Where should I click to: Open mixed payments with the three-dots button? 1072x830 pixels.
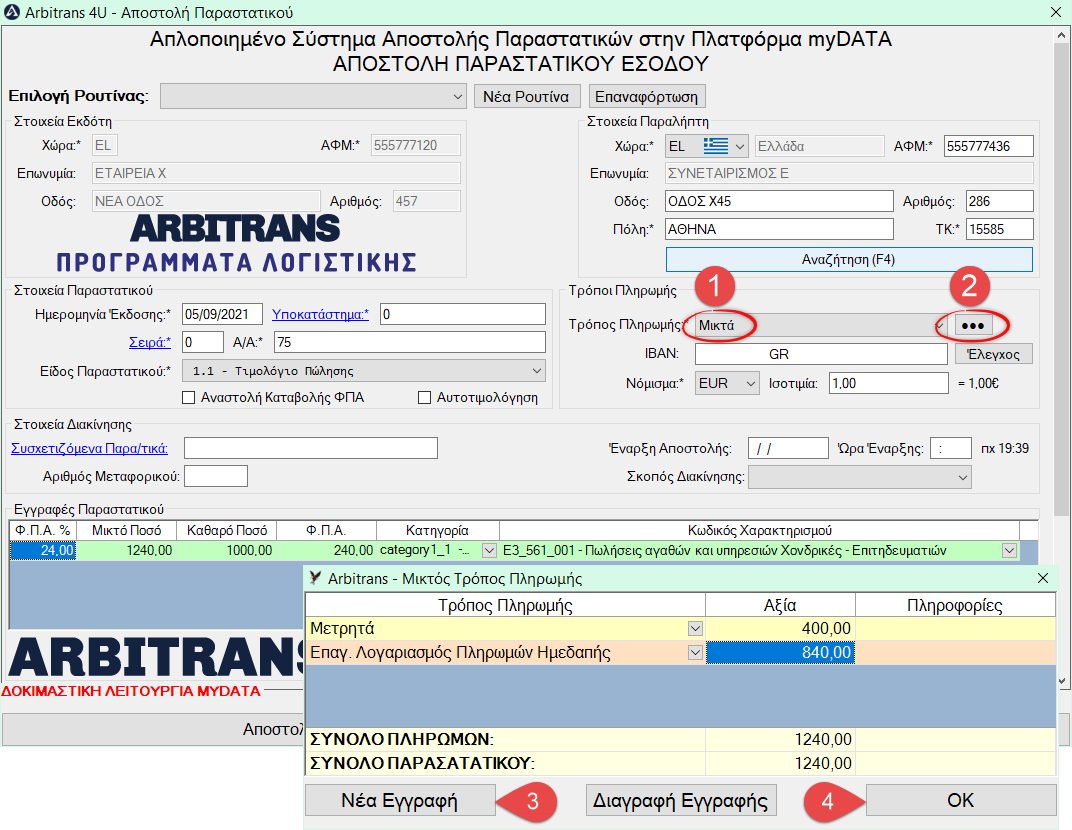973,325
